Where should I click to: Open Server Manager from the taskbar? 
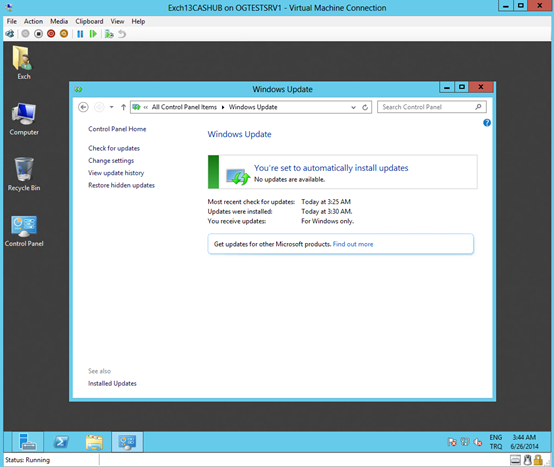click(x=27, y=442)
